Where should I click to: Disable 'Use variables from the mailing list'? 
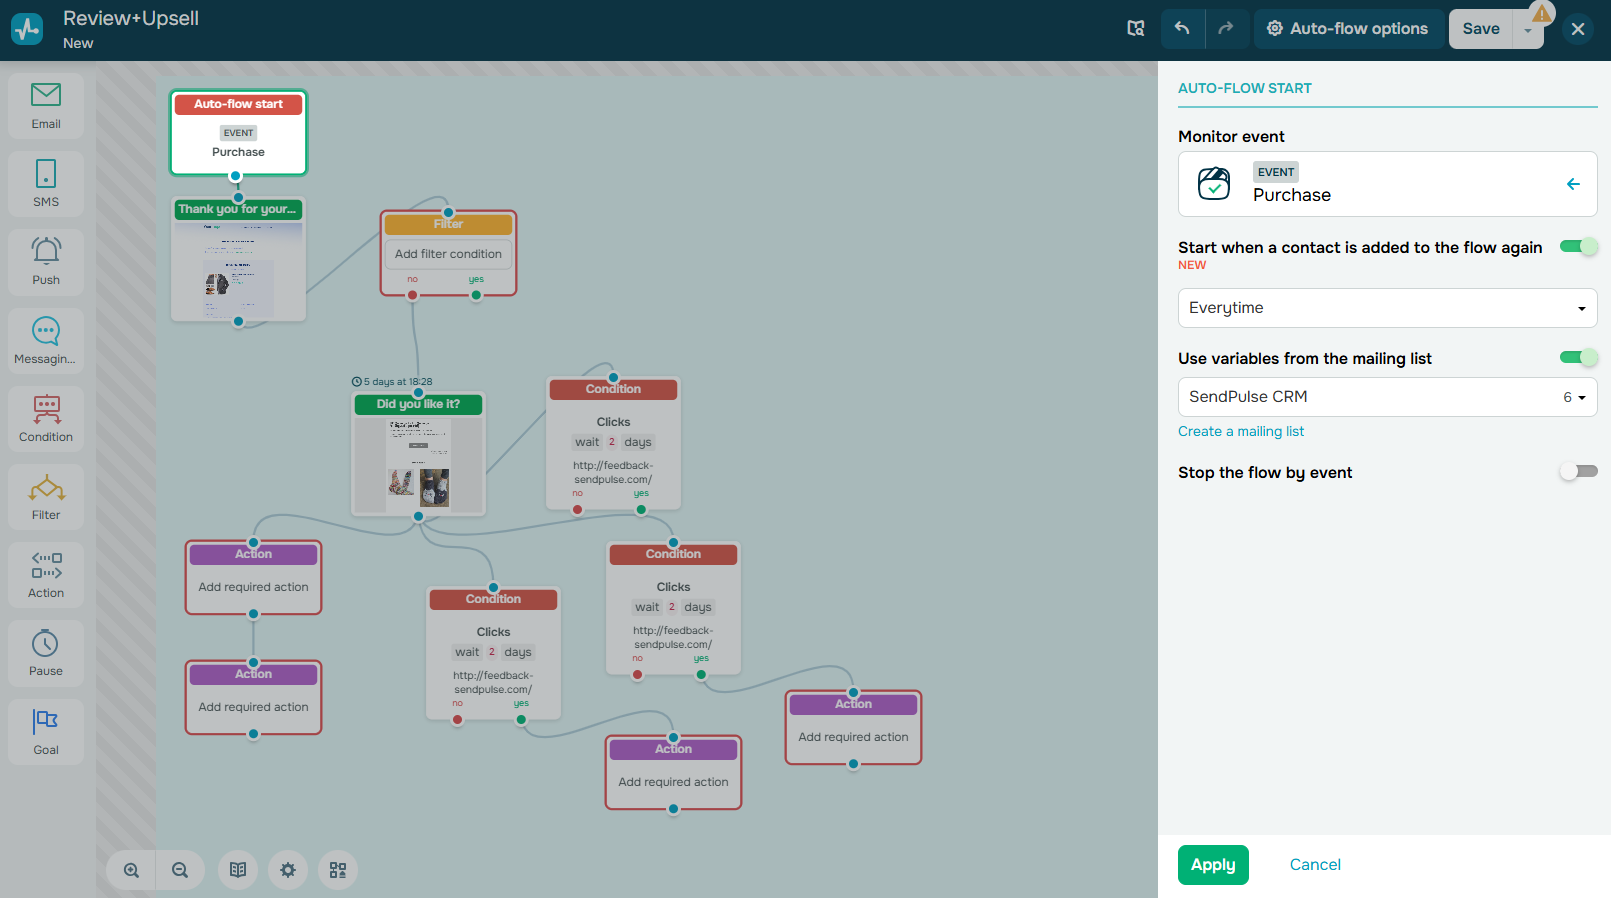coord(1578,358)
